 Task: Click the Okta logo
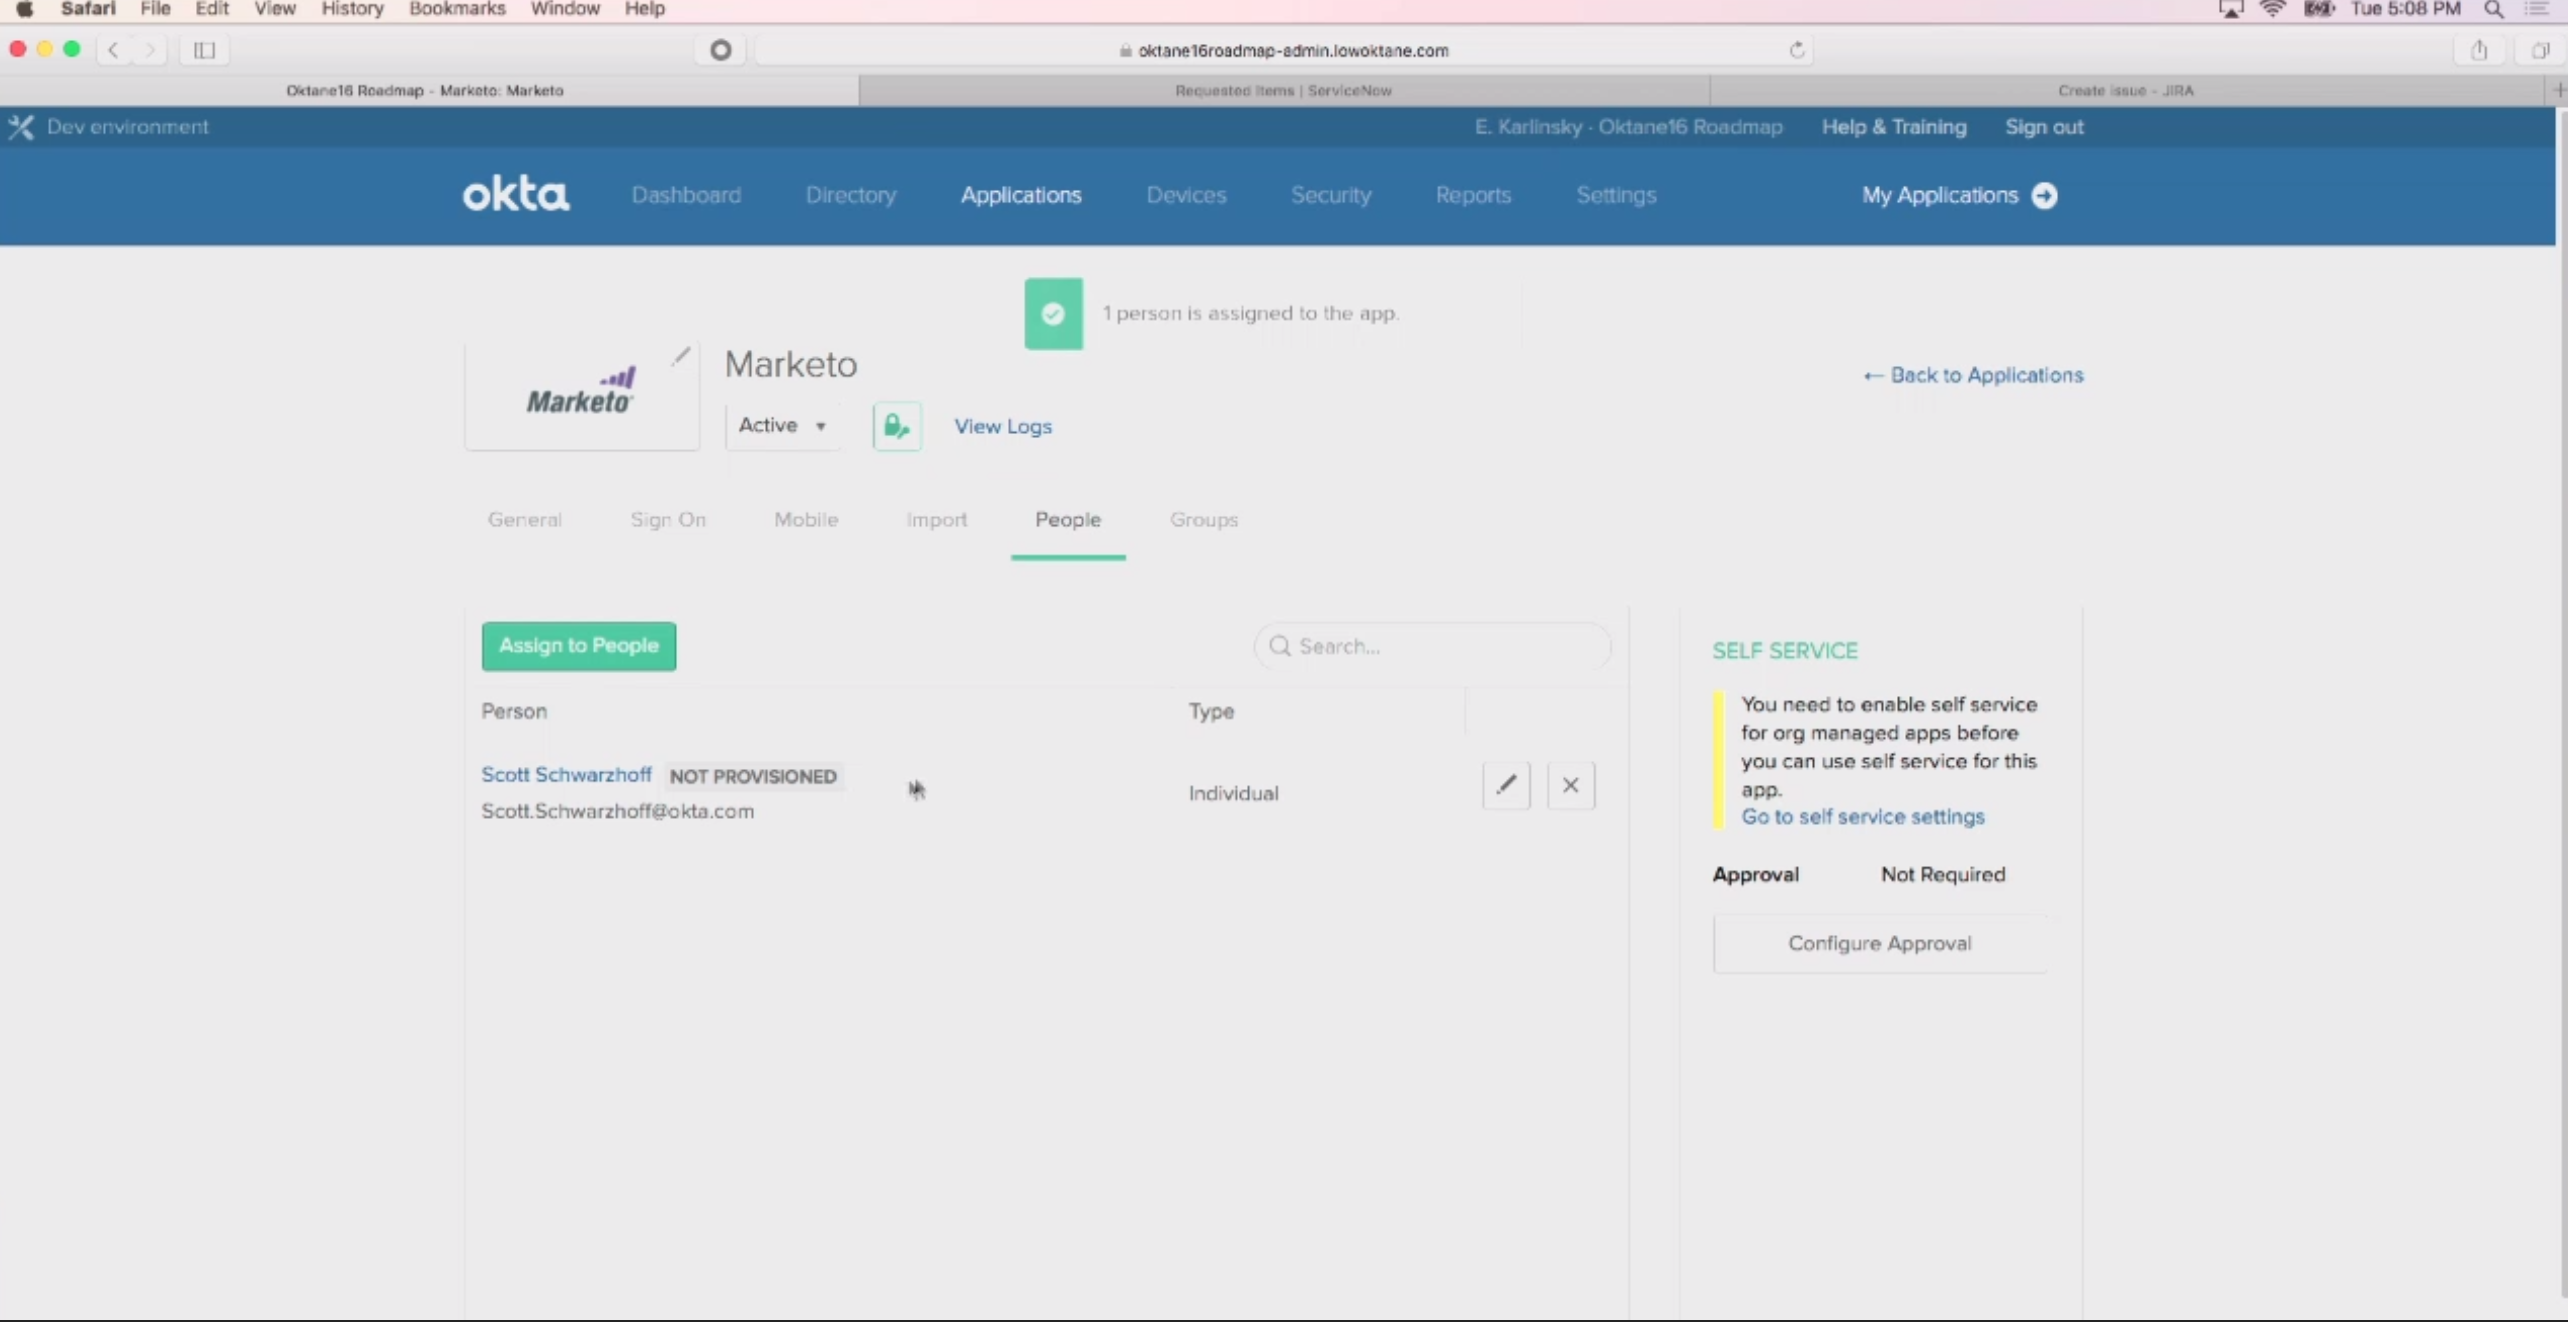coord(515,195)
